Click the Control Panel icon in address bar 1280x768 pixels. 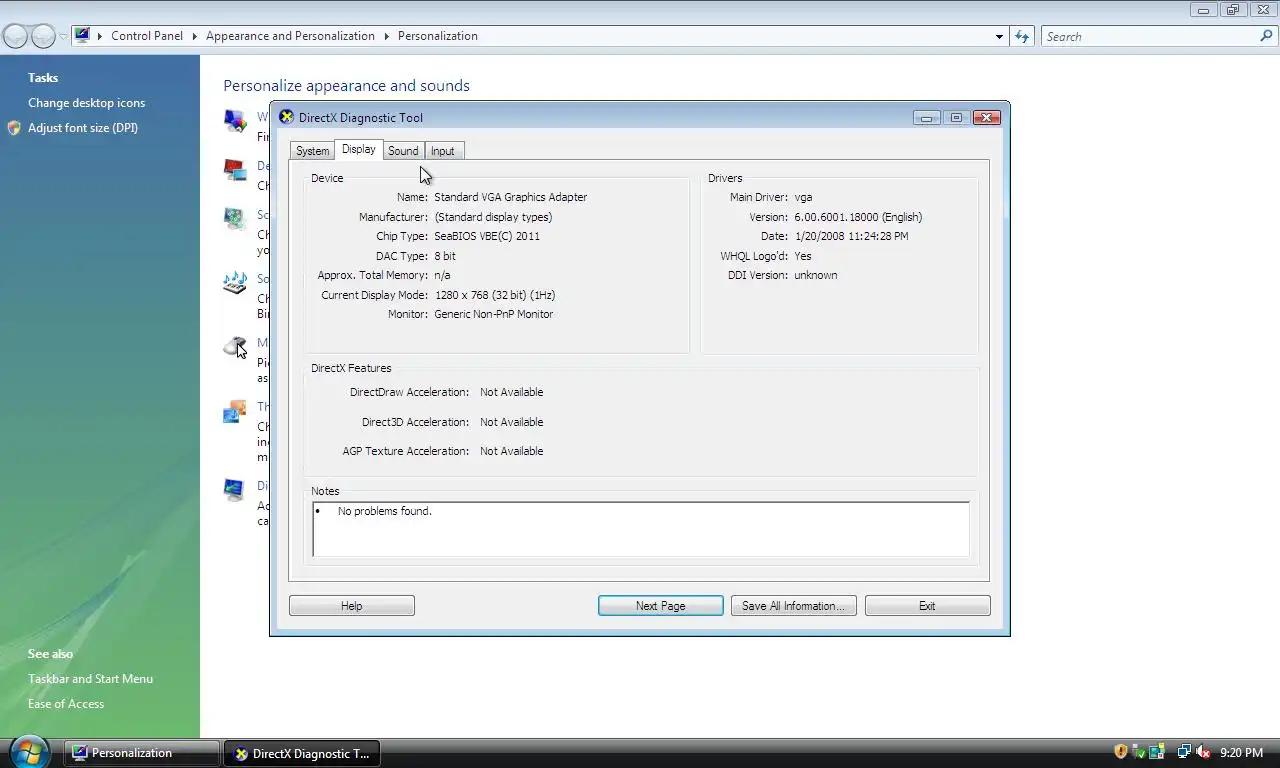point(82,35)
